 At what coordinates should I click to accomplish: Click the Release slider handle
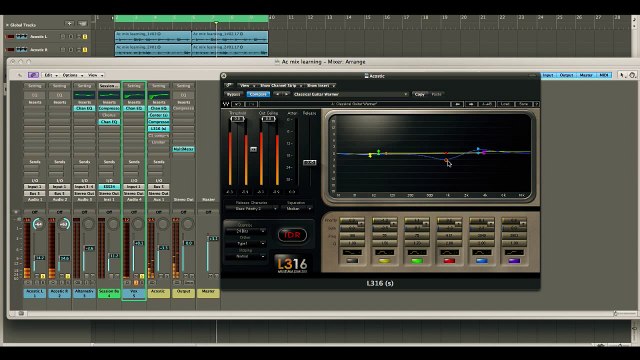[x=309, y=162]
